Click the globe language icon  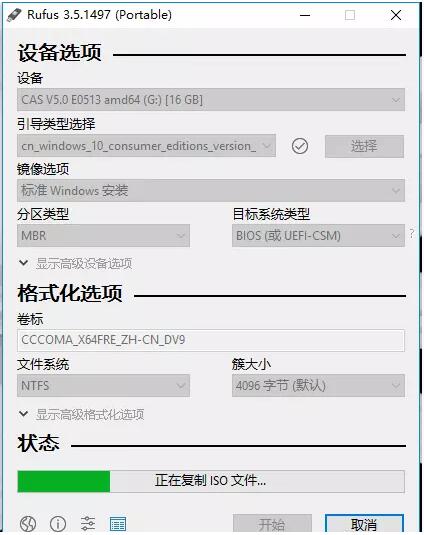pos(28,523)
